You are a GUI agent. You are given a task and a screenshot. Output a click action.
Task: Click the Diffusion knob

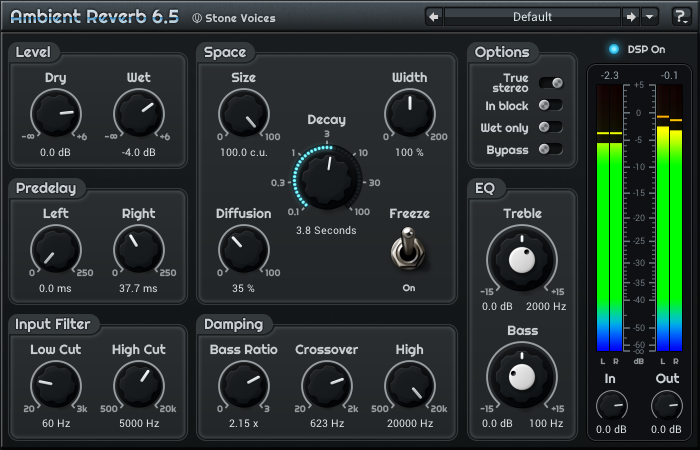pos(244,250)
